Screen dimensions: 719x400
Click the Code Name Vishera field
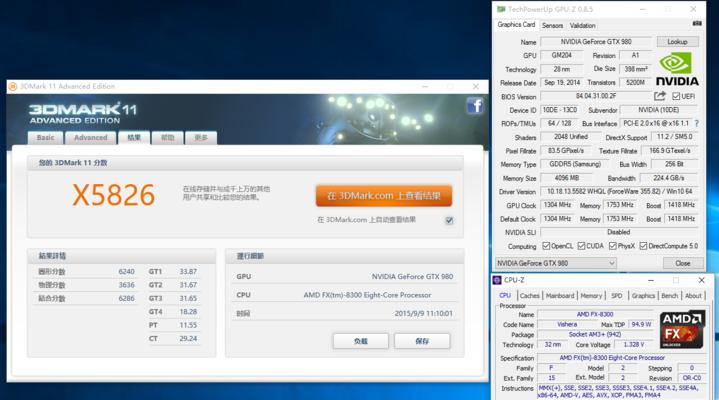[567, 324]
